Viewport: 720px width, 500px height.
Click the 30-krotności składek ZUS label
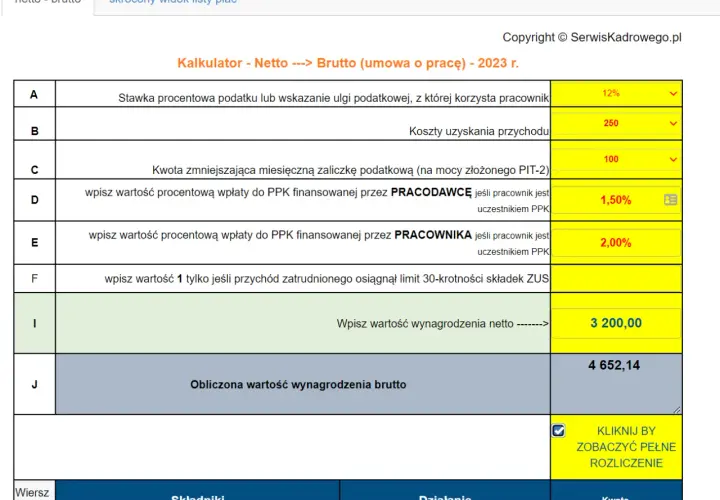coord(326,279)
